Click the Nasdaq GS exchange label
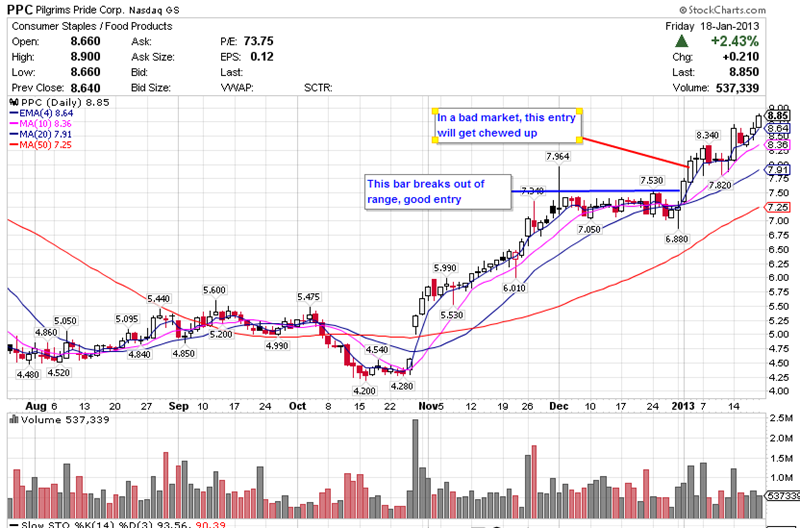800x528 pixels. click(x=155, y=10)
